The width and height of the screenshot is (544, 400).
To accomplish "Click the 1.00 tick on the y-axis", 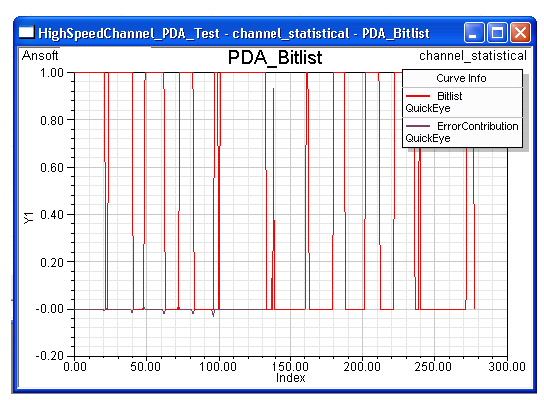I will click(x=52, y=73).
